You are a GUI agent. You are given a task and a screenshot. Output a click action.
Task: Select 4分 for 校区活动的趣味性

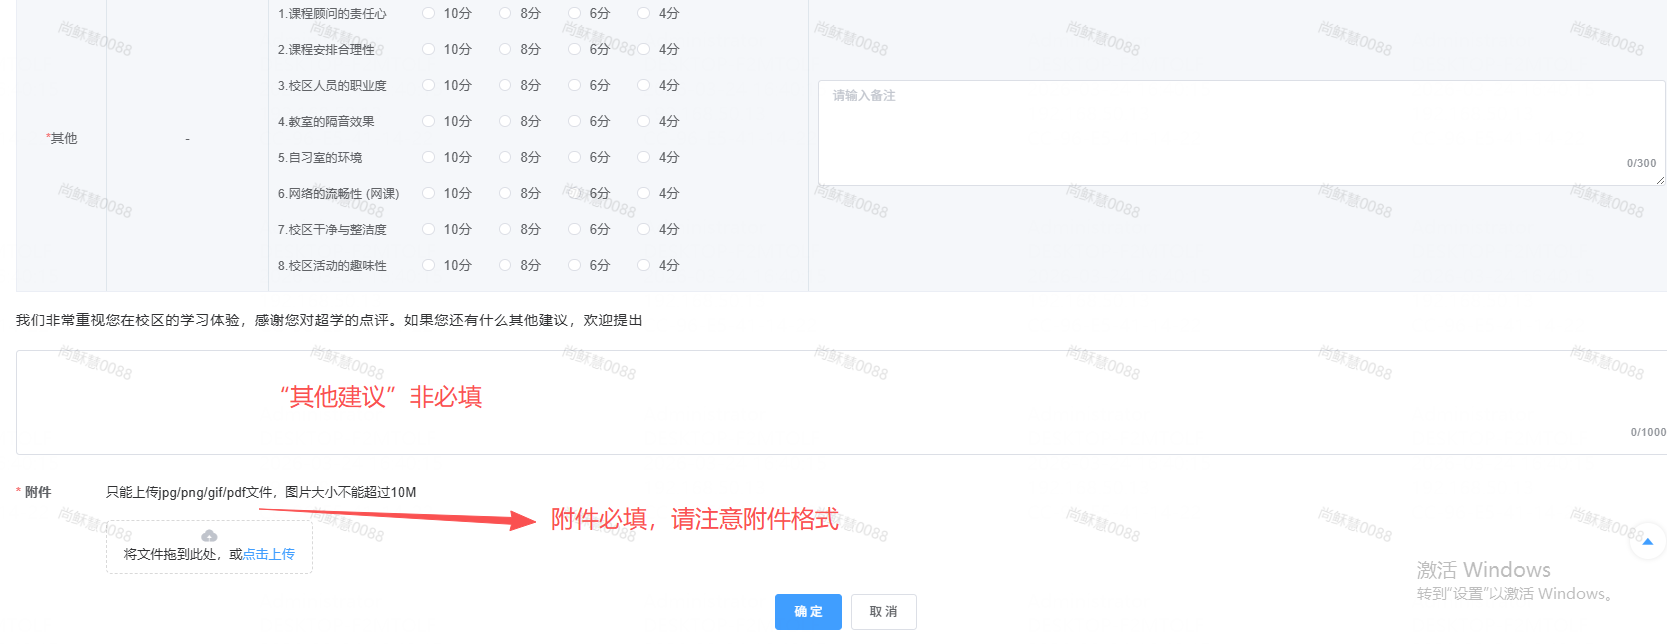pyautogui.click(x=644, y=266)
